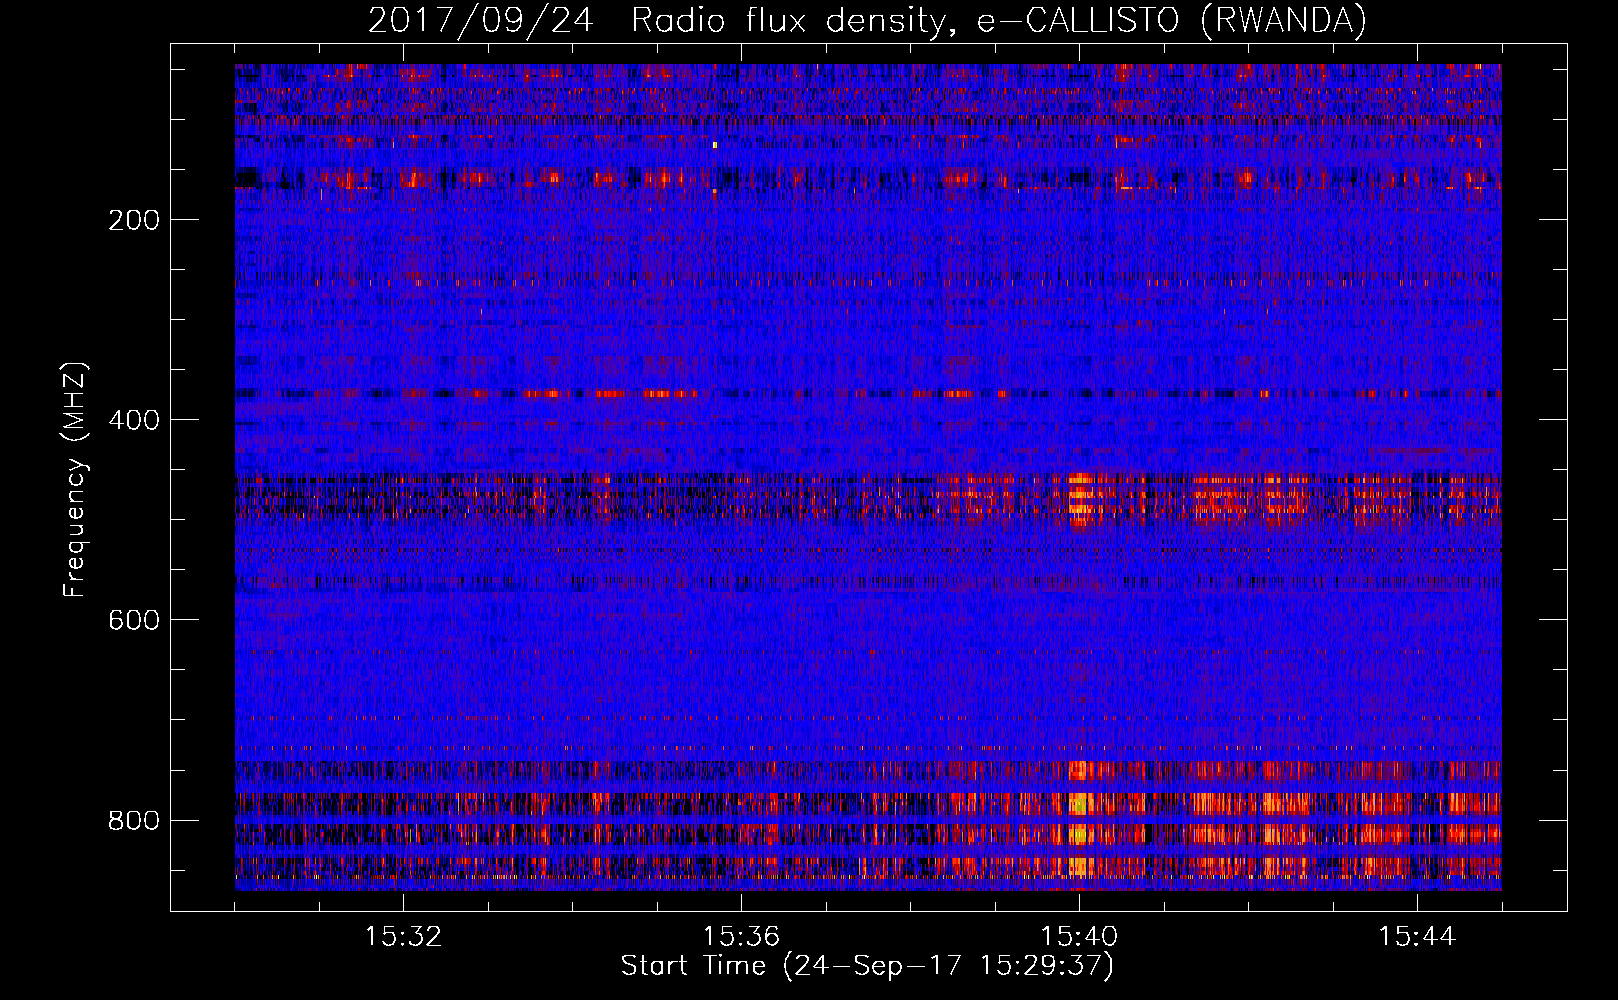Select the 15:40 time tick label

(1079, 936)
